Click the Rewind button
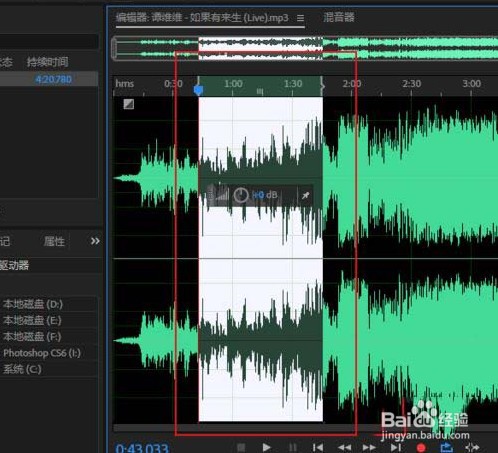Screen dimensions: 498x453 tap(344, 447)
